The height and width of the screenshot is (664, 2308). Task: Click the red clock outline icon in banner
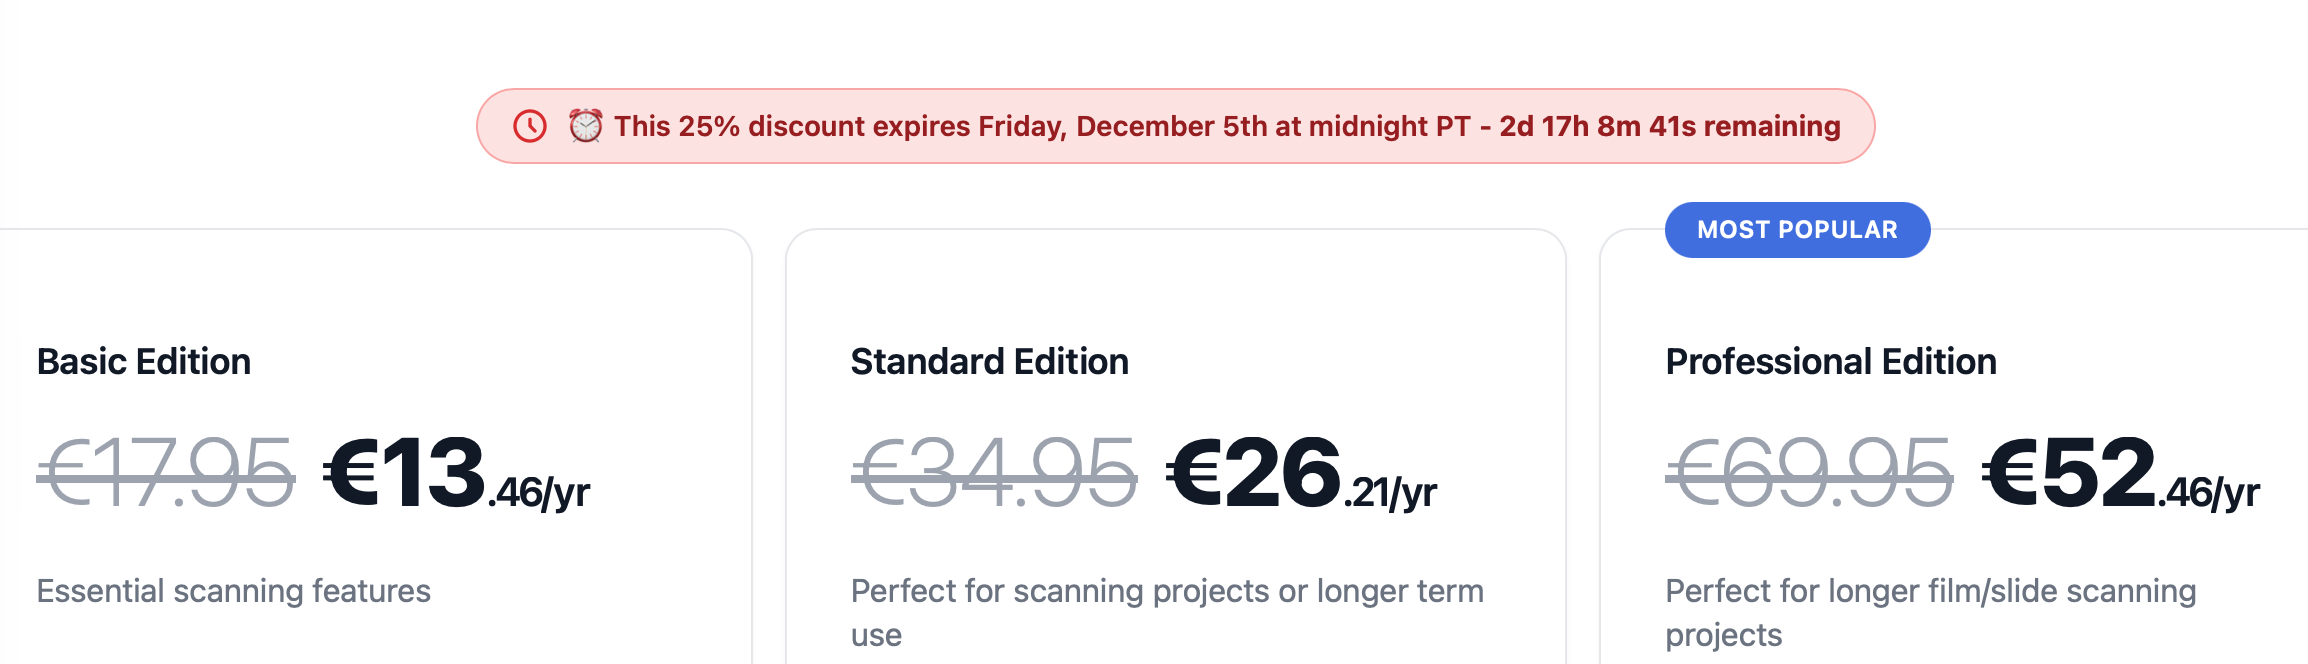(x=530, y=126)
